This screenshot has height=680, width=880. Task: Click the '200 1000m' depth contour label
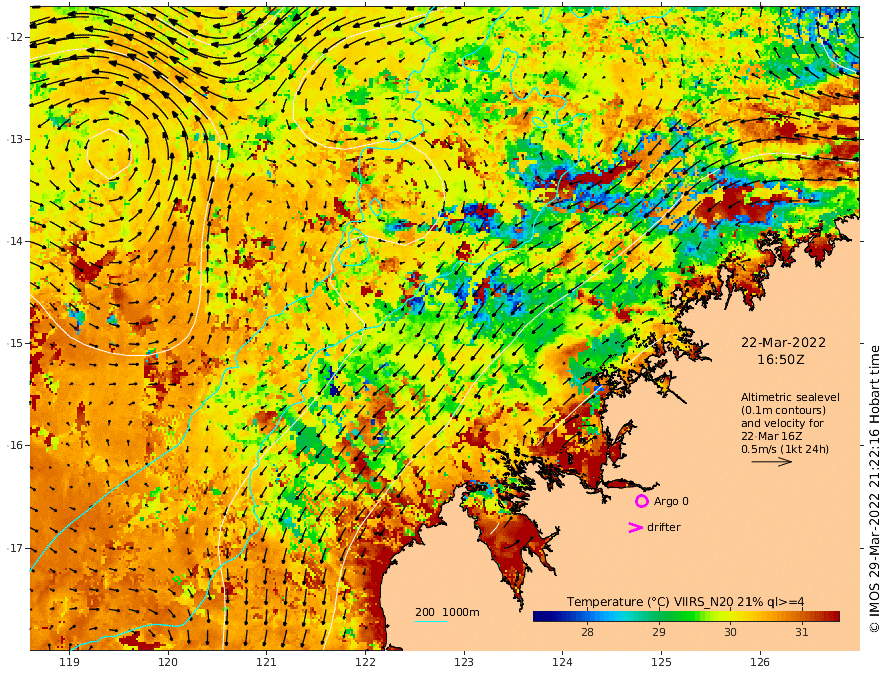click(x=447, y=612)
